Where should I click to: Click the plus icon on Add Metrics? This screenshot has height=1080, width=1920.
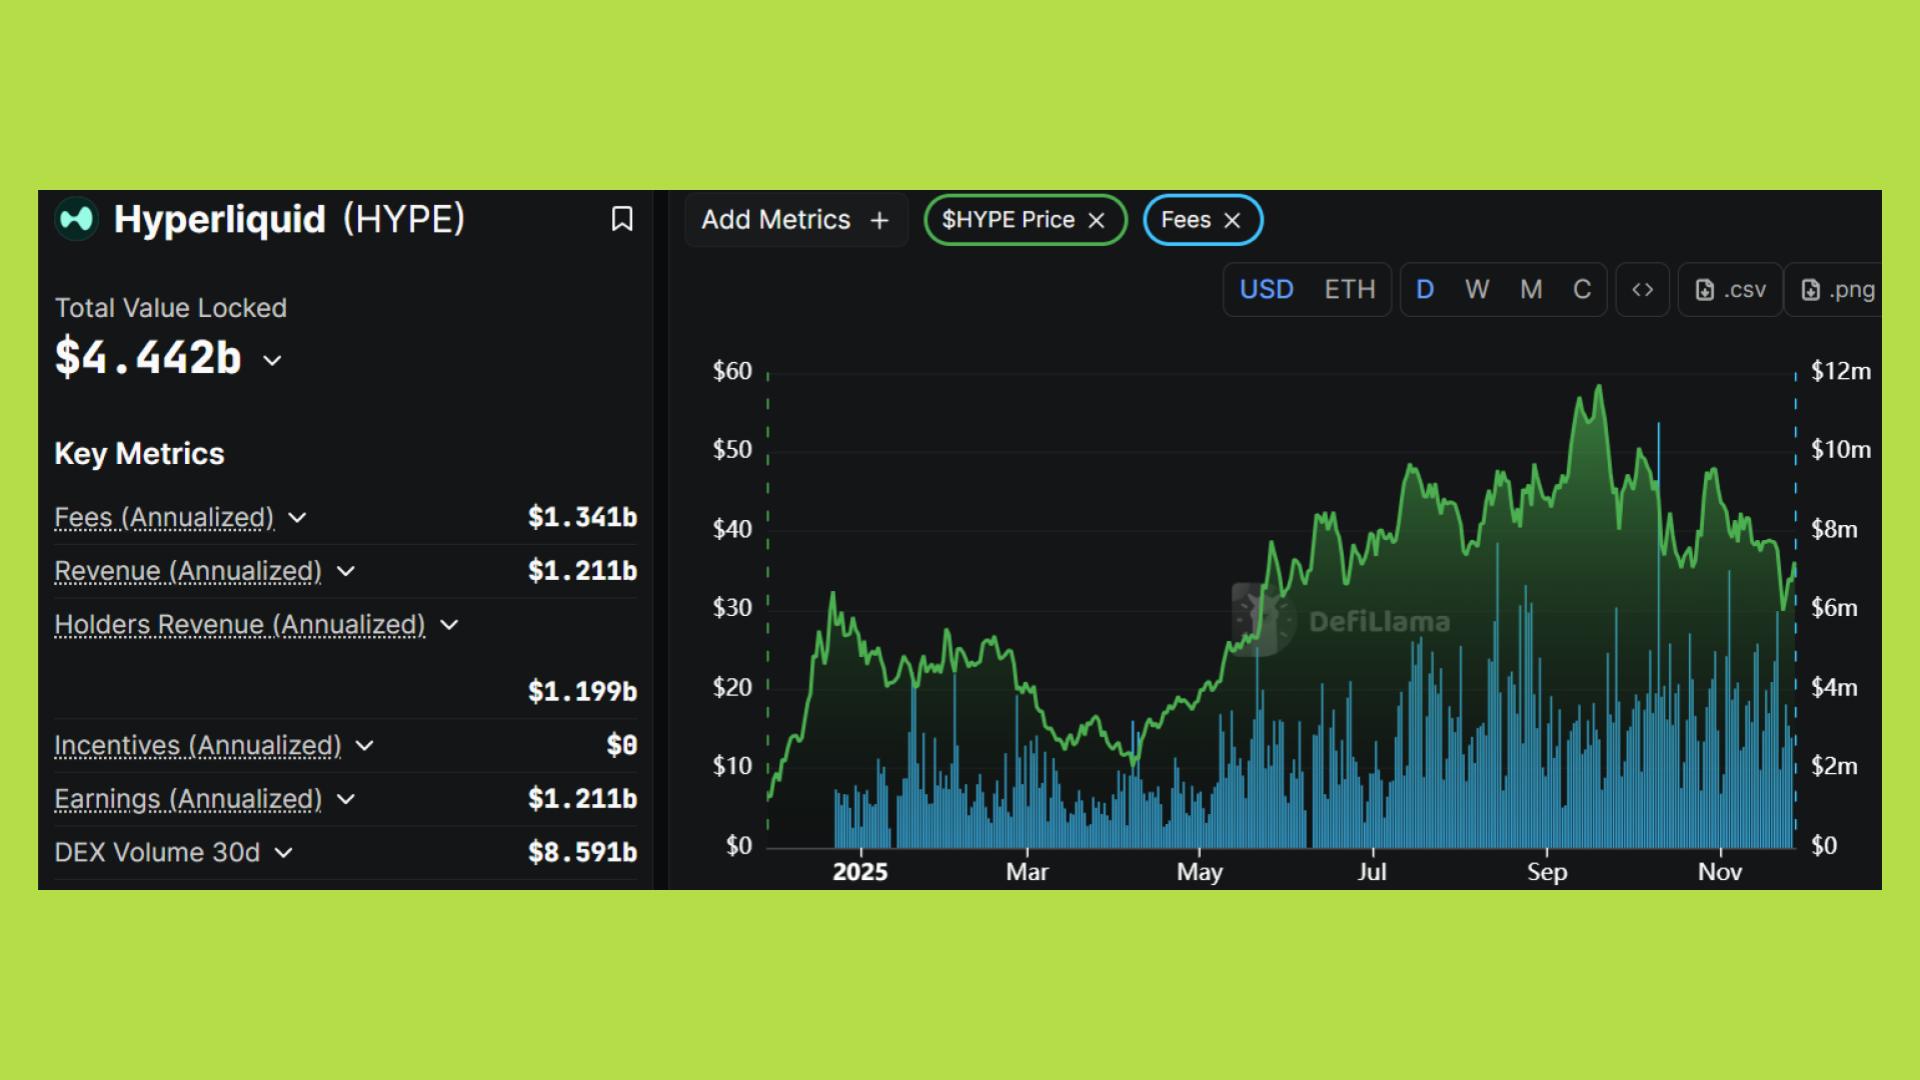[x=879, y=220]
